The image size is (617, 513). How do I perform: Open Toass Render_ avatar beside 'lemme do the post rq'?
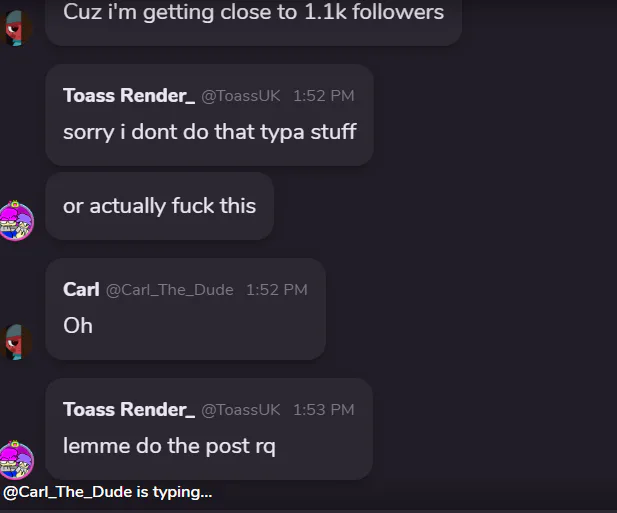pos(17,460)
